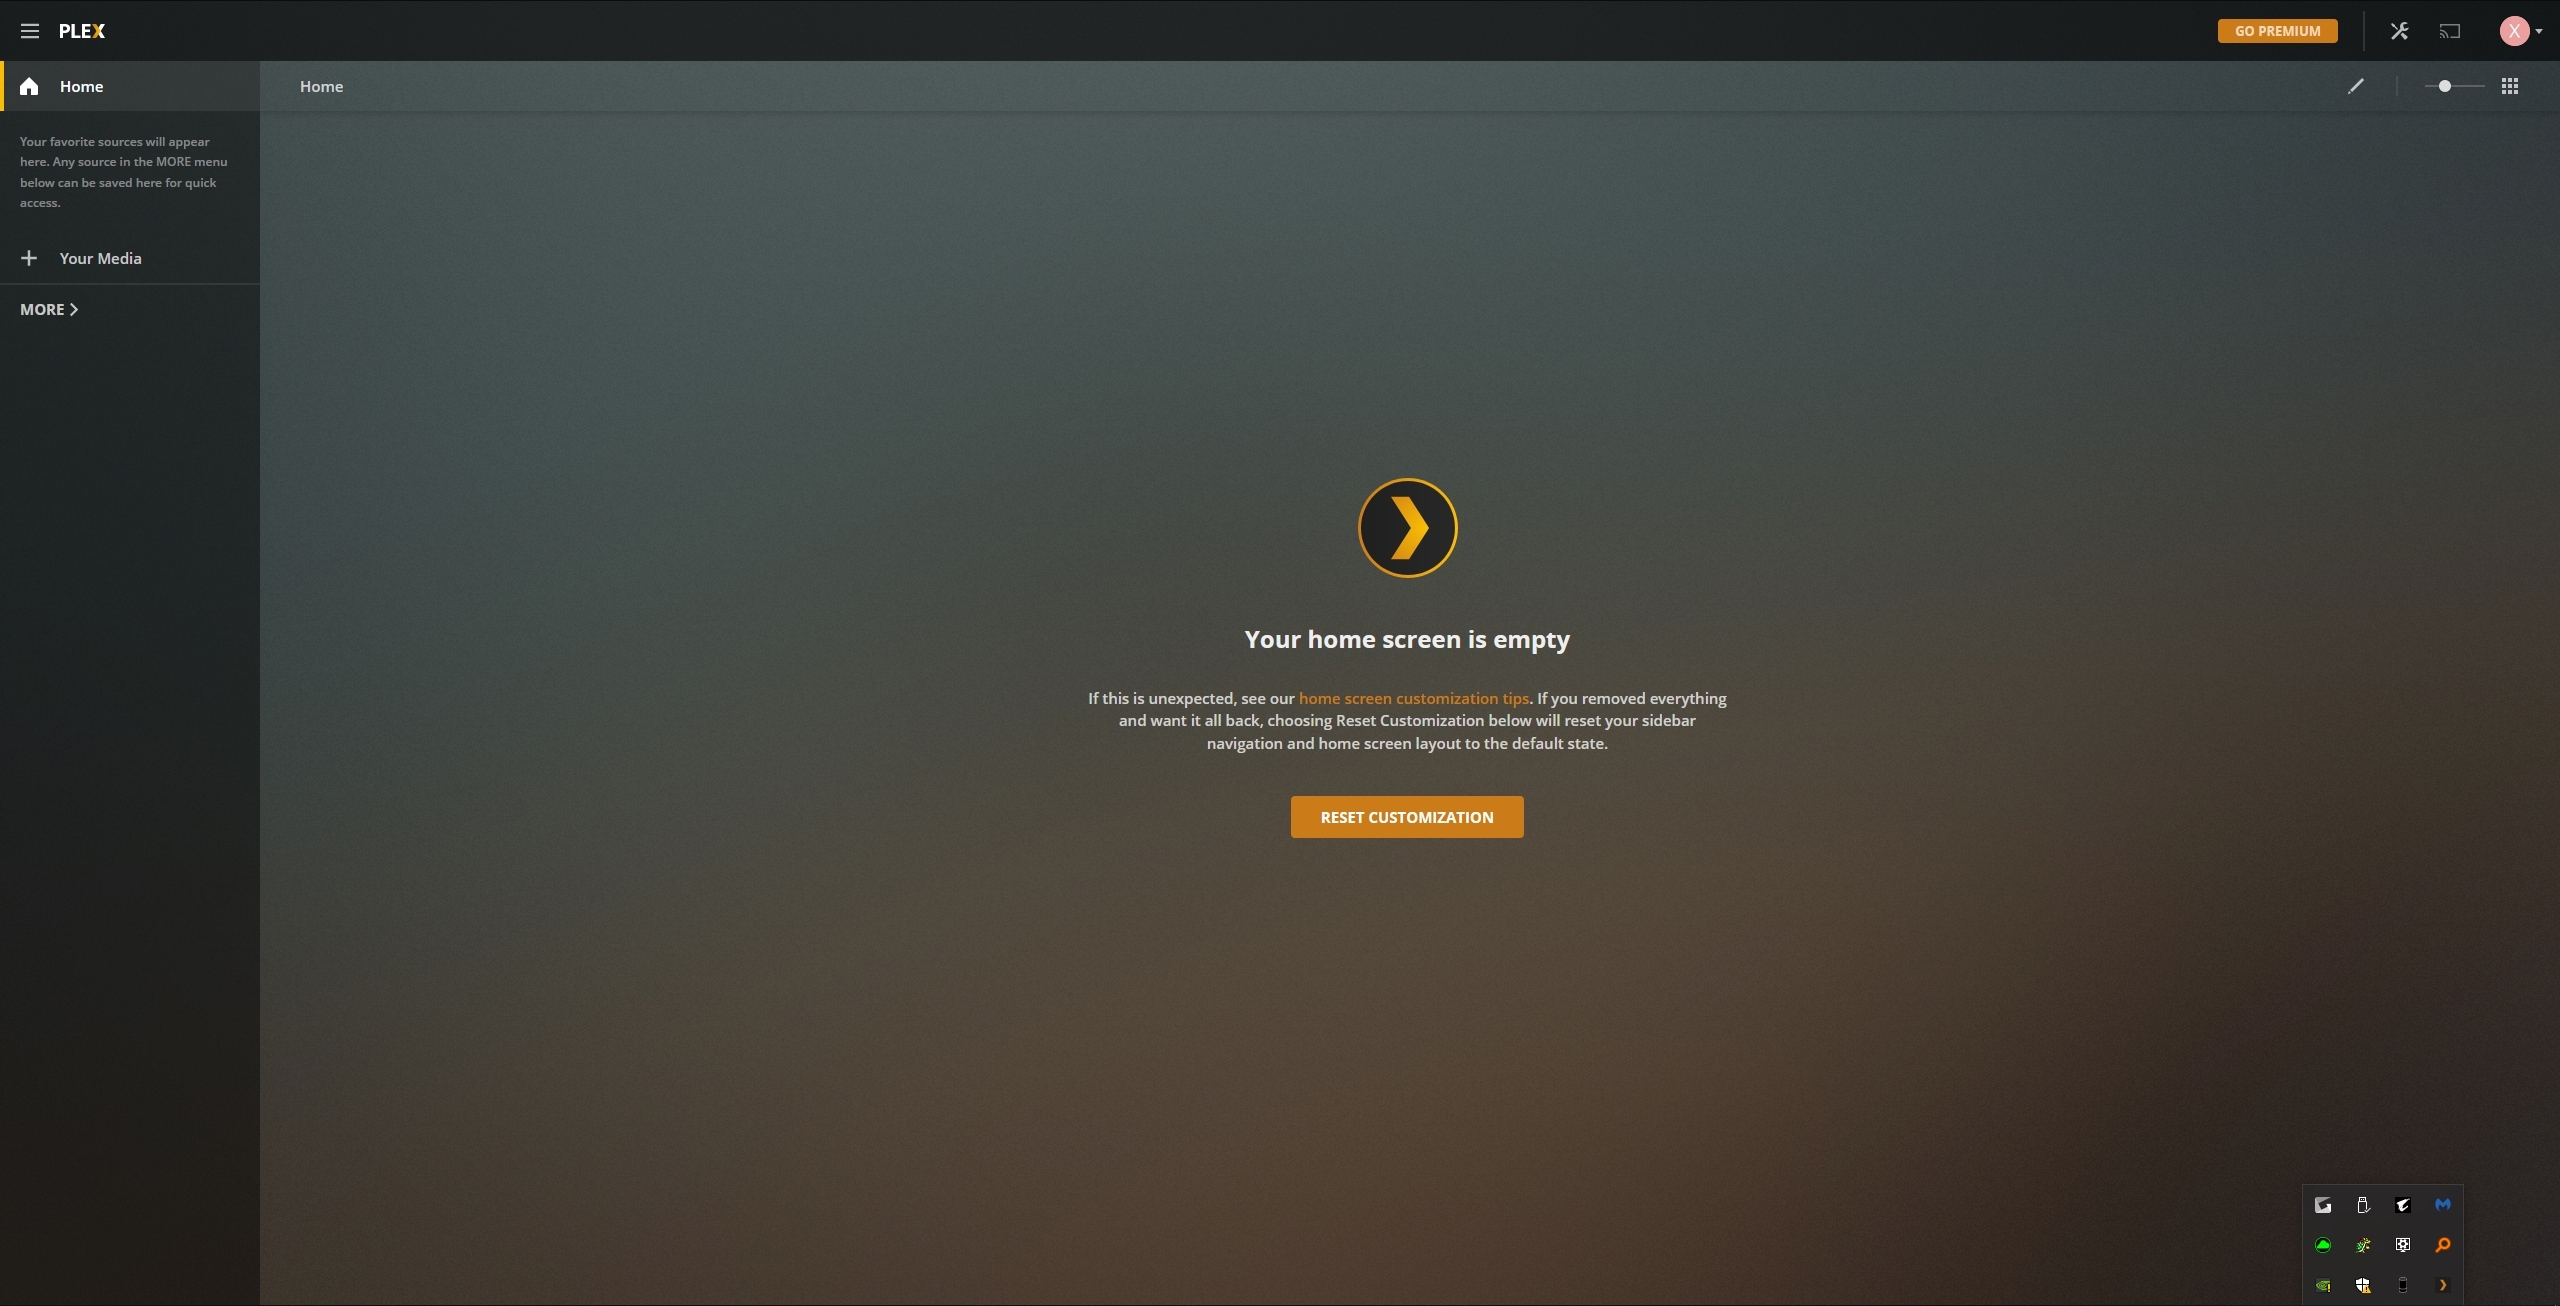Click the cast to device icon
2560x1306 pixels.
(2449, 31)
